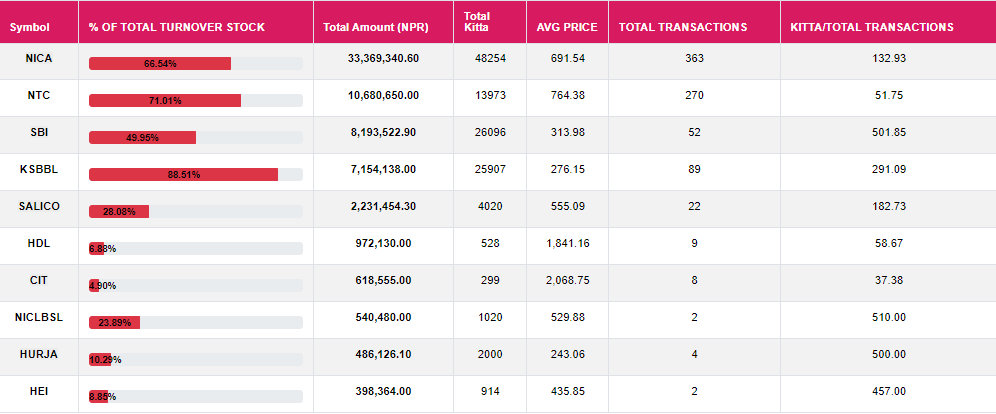Image resolution: width=996 pixels, height=414 pixels.
Task: Click KSBBL total transactions 89
Action: tap(694, 170)
